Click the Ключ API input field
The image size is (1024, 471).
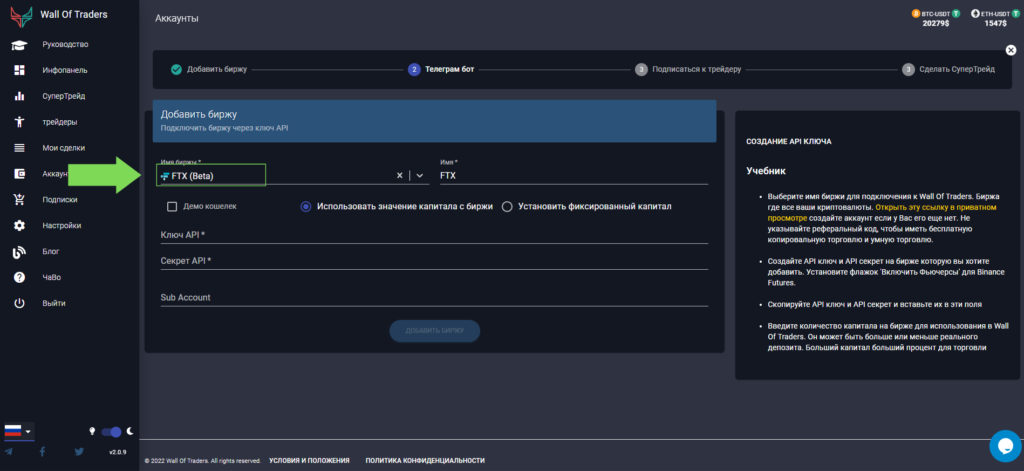[x=434, y=235]
